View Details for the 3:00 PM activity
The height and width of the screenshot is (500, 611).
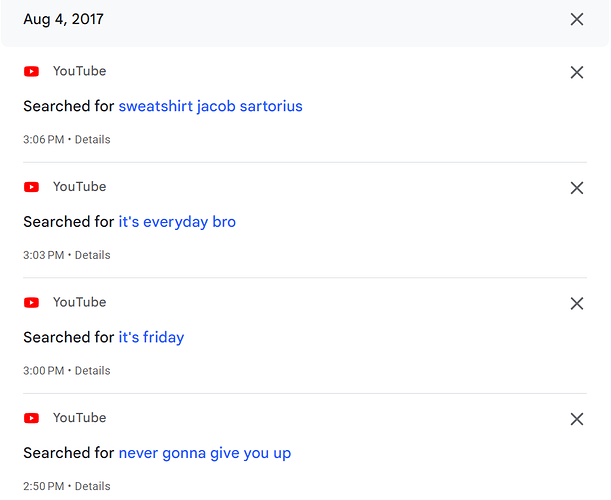click(x=92, y=371)
